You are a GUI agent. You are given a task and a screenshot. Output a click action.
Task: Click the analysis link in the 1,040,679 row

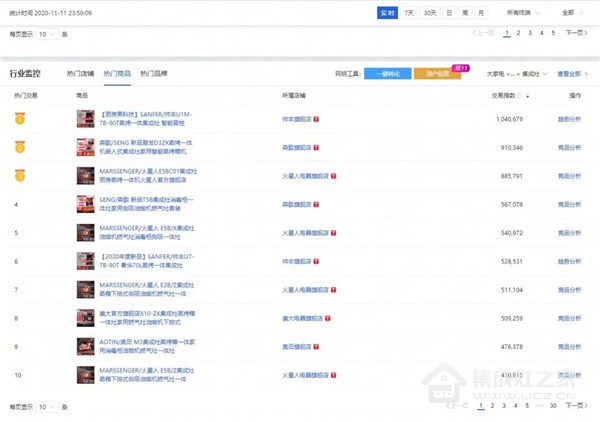coord(569,119)
